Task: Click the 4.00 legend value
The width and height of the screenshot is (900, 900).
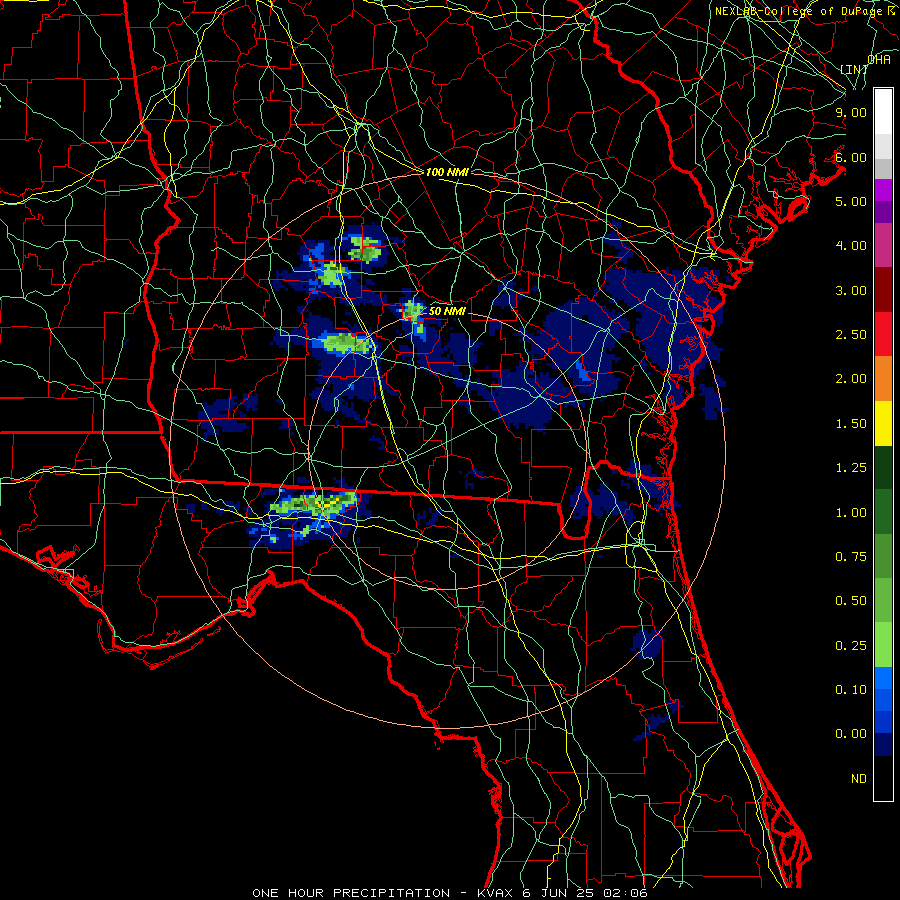Action: point(851,246)
